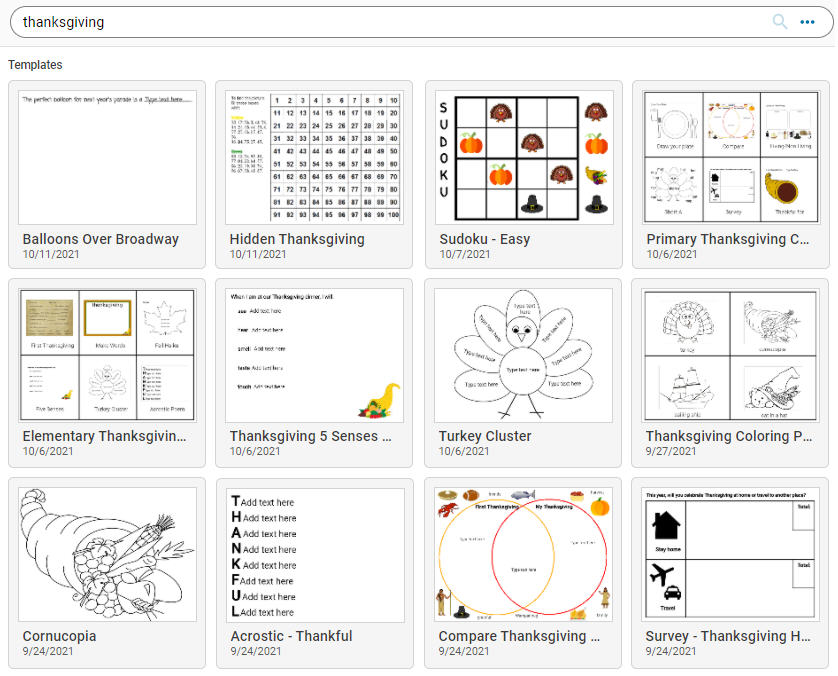The image size is (838, 676).
Task: Click the 'Survey - Thanksgiving H...' title
Action: [x=728, y=636]
